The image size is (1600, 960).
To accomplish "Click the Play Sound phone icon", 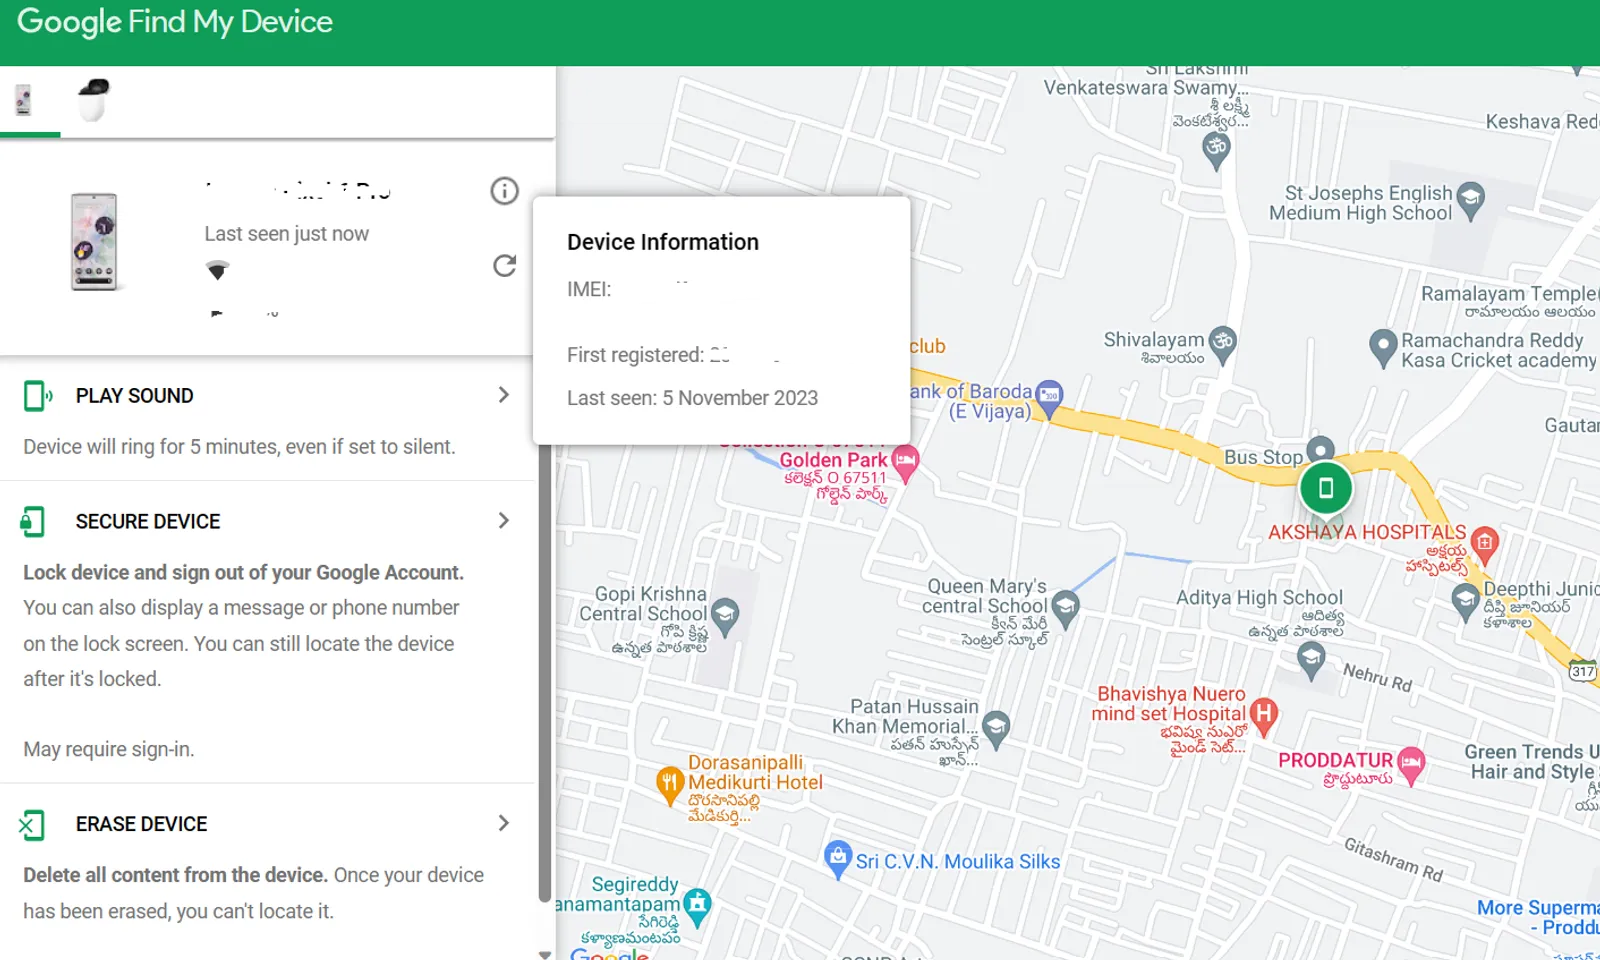I will point(37,396).
